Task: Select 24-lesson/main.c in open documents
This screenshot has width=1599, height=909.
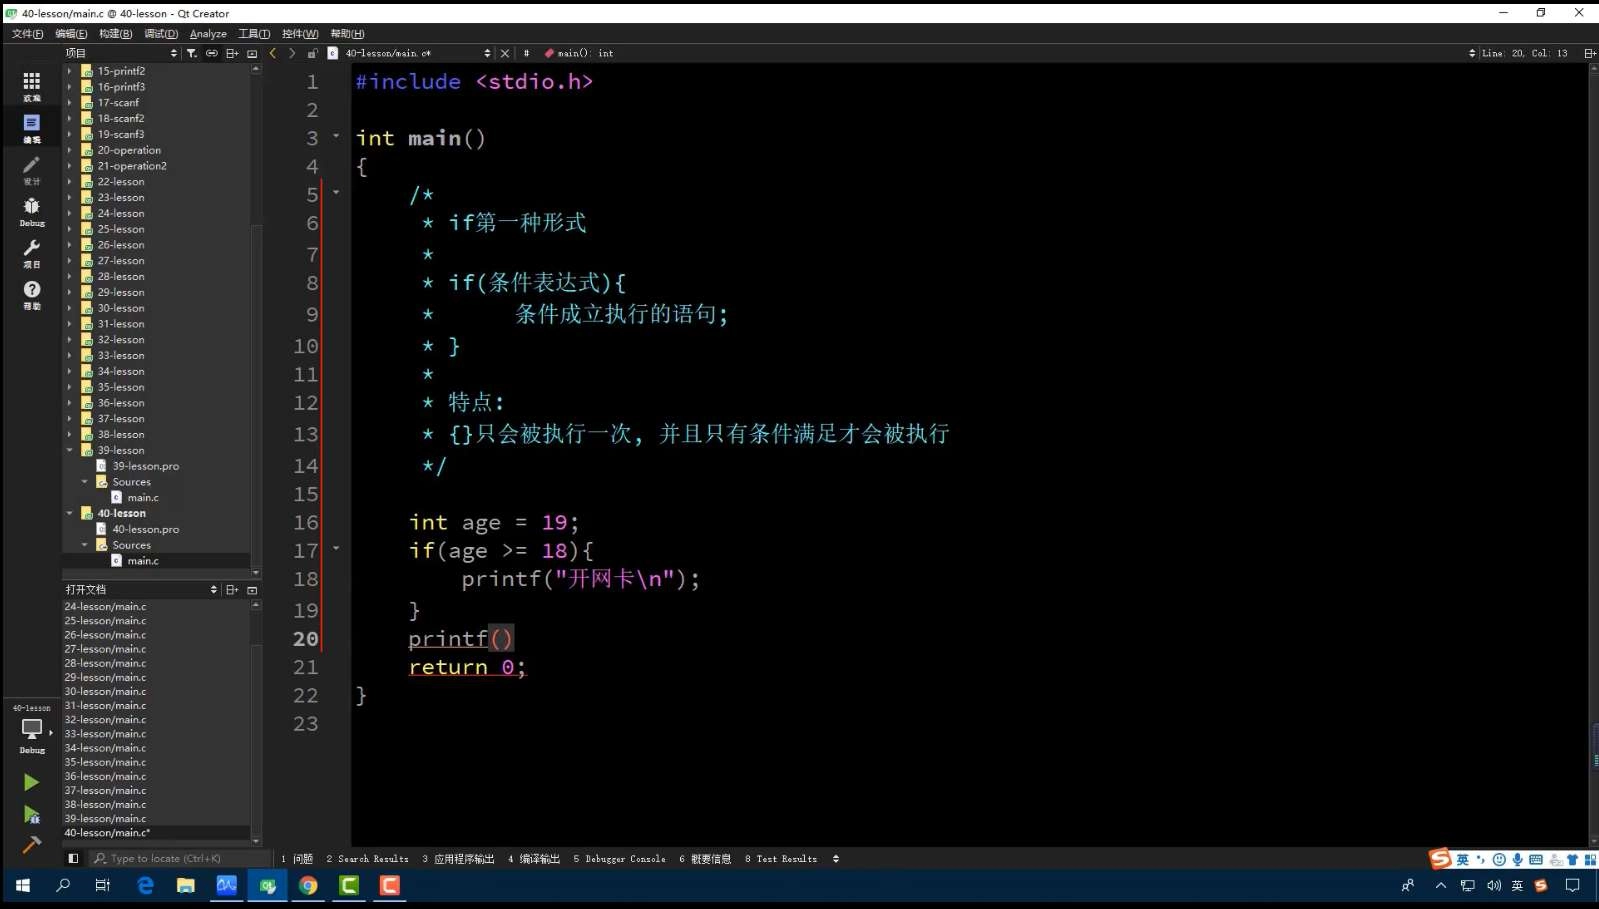Action: 105,606
